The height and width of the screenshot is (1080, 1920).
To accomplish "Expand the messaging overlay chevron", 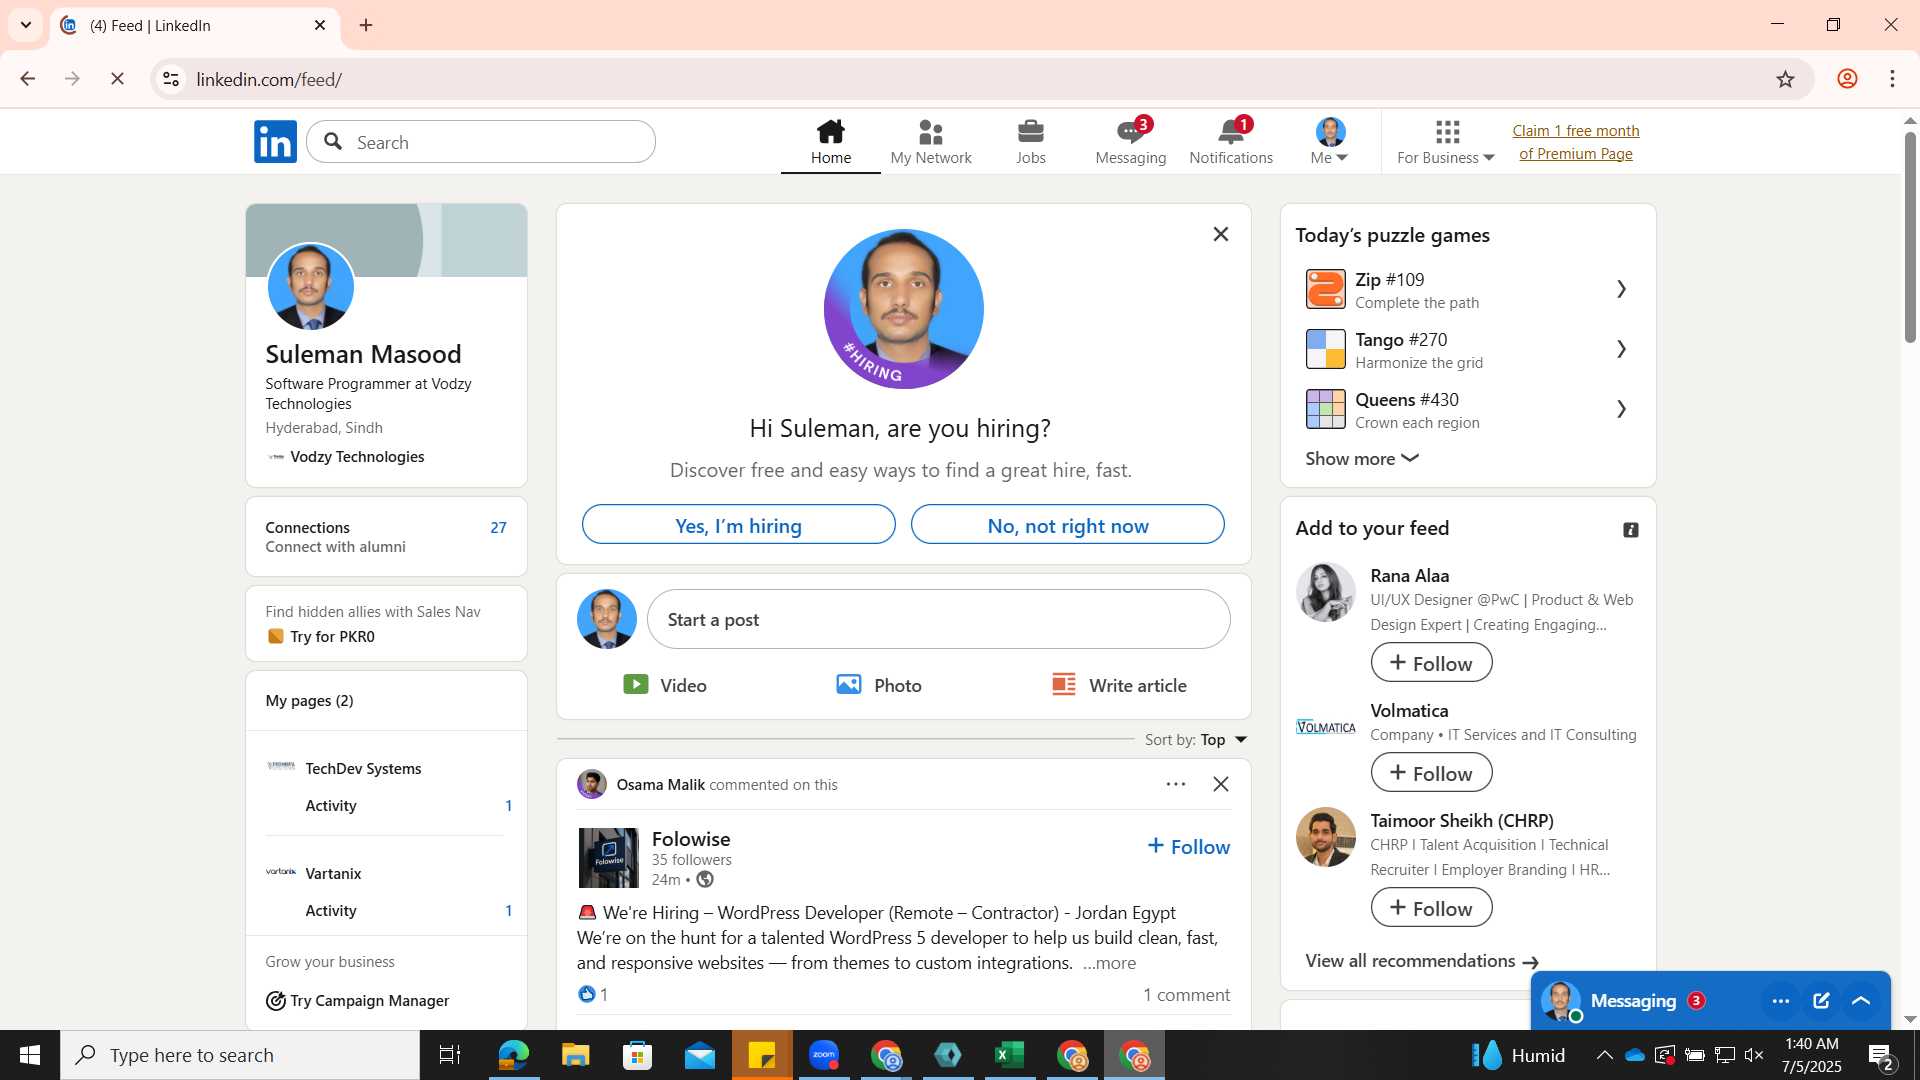I will tap(1861, 1001).
